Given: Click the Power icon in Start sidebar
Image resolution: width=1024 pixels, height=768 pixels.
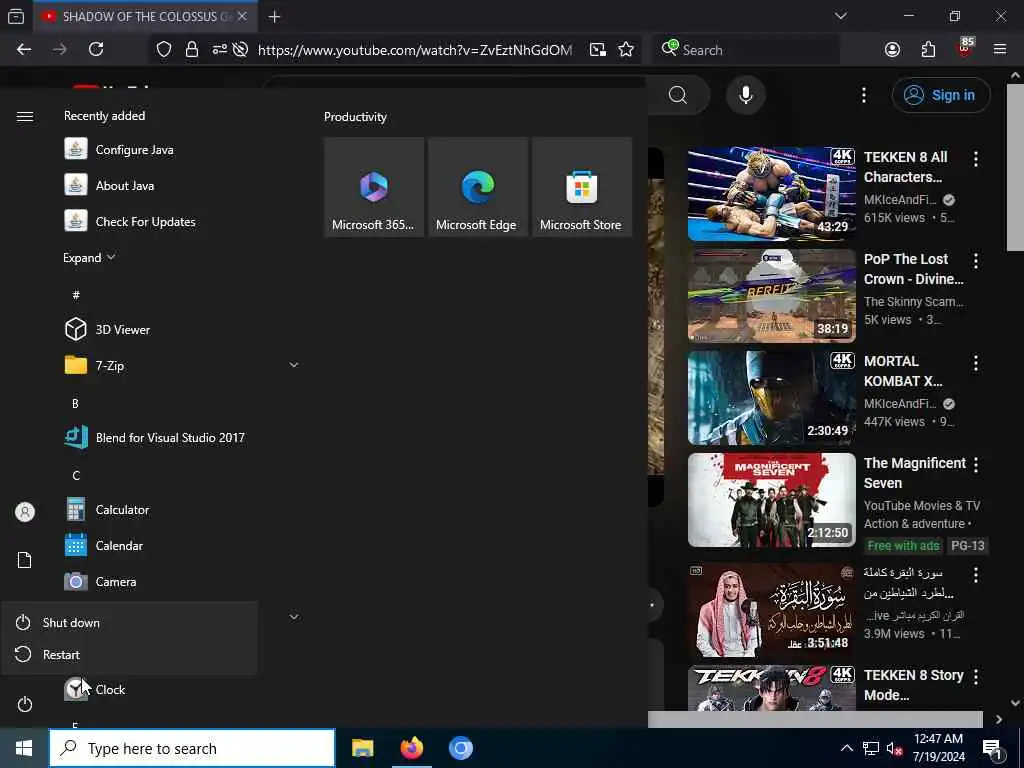Looking at the screenshot, I should tap(25, 704).
